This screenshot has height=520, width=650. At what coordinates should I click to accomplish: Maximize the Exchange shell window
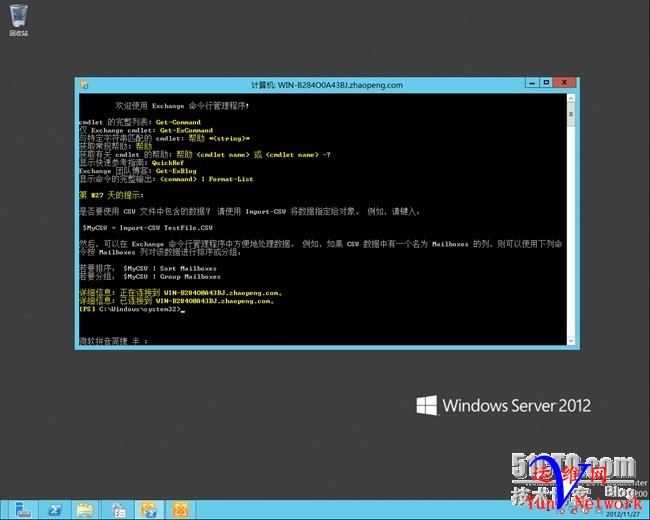(x=546, y=83)
